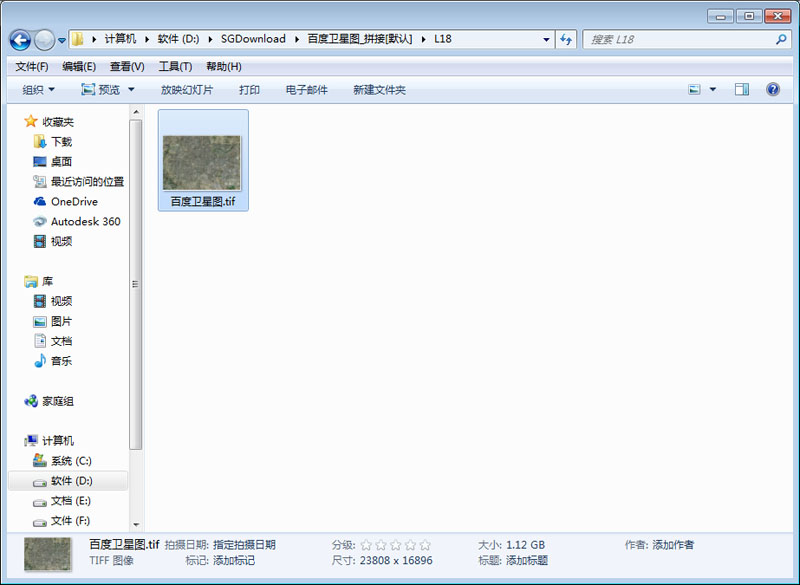The width and height of the screenshot is (800, 585).
Task: Set rating using the first star
Action: [366, 545]
